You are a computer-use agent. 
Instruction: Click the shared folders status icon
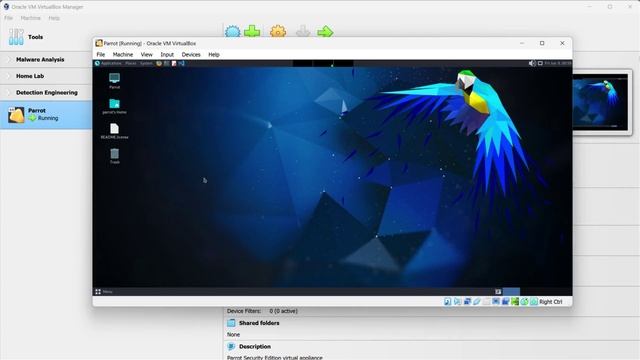pos(486,302)
